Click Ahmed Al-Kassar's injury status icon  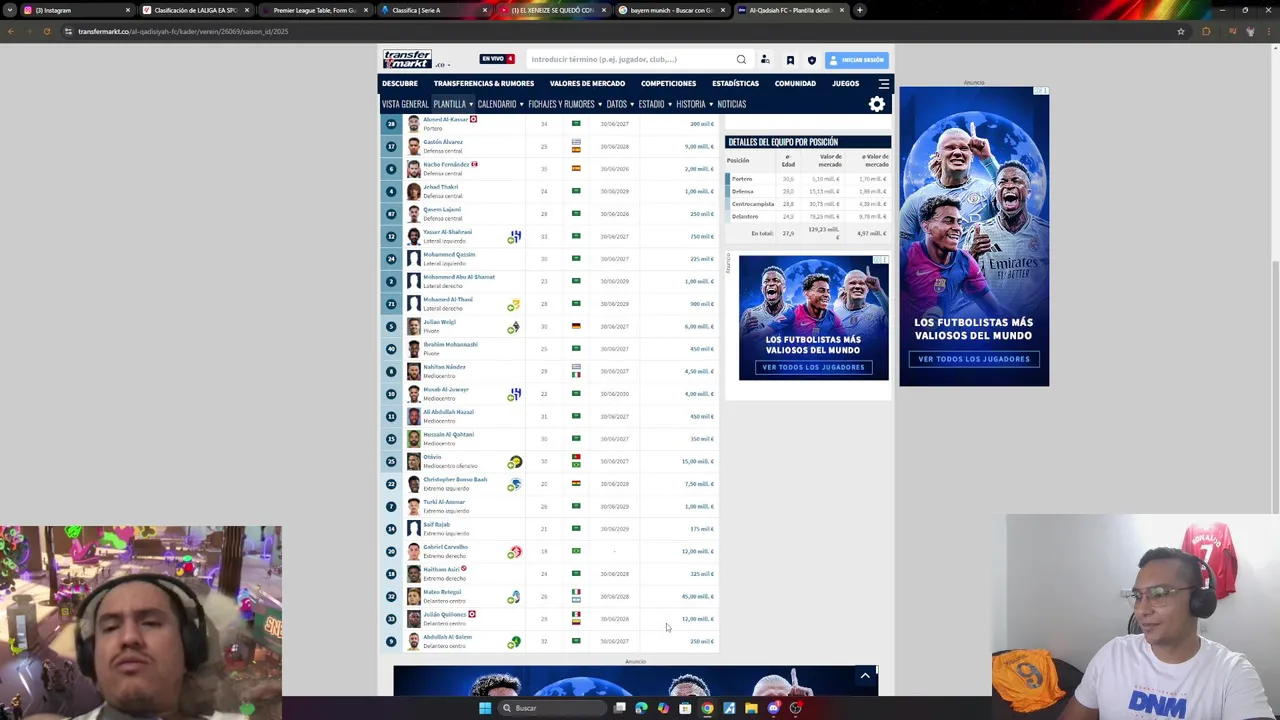[x=473, y=119]
